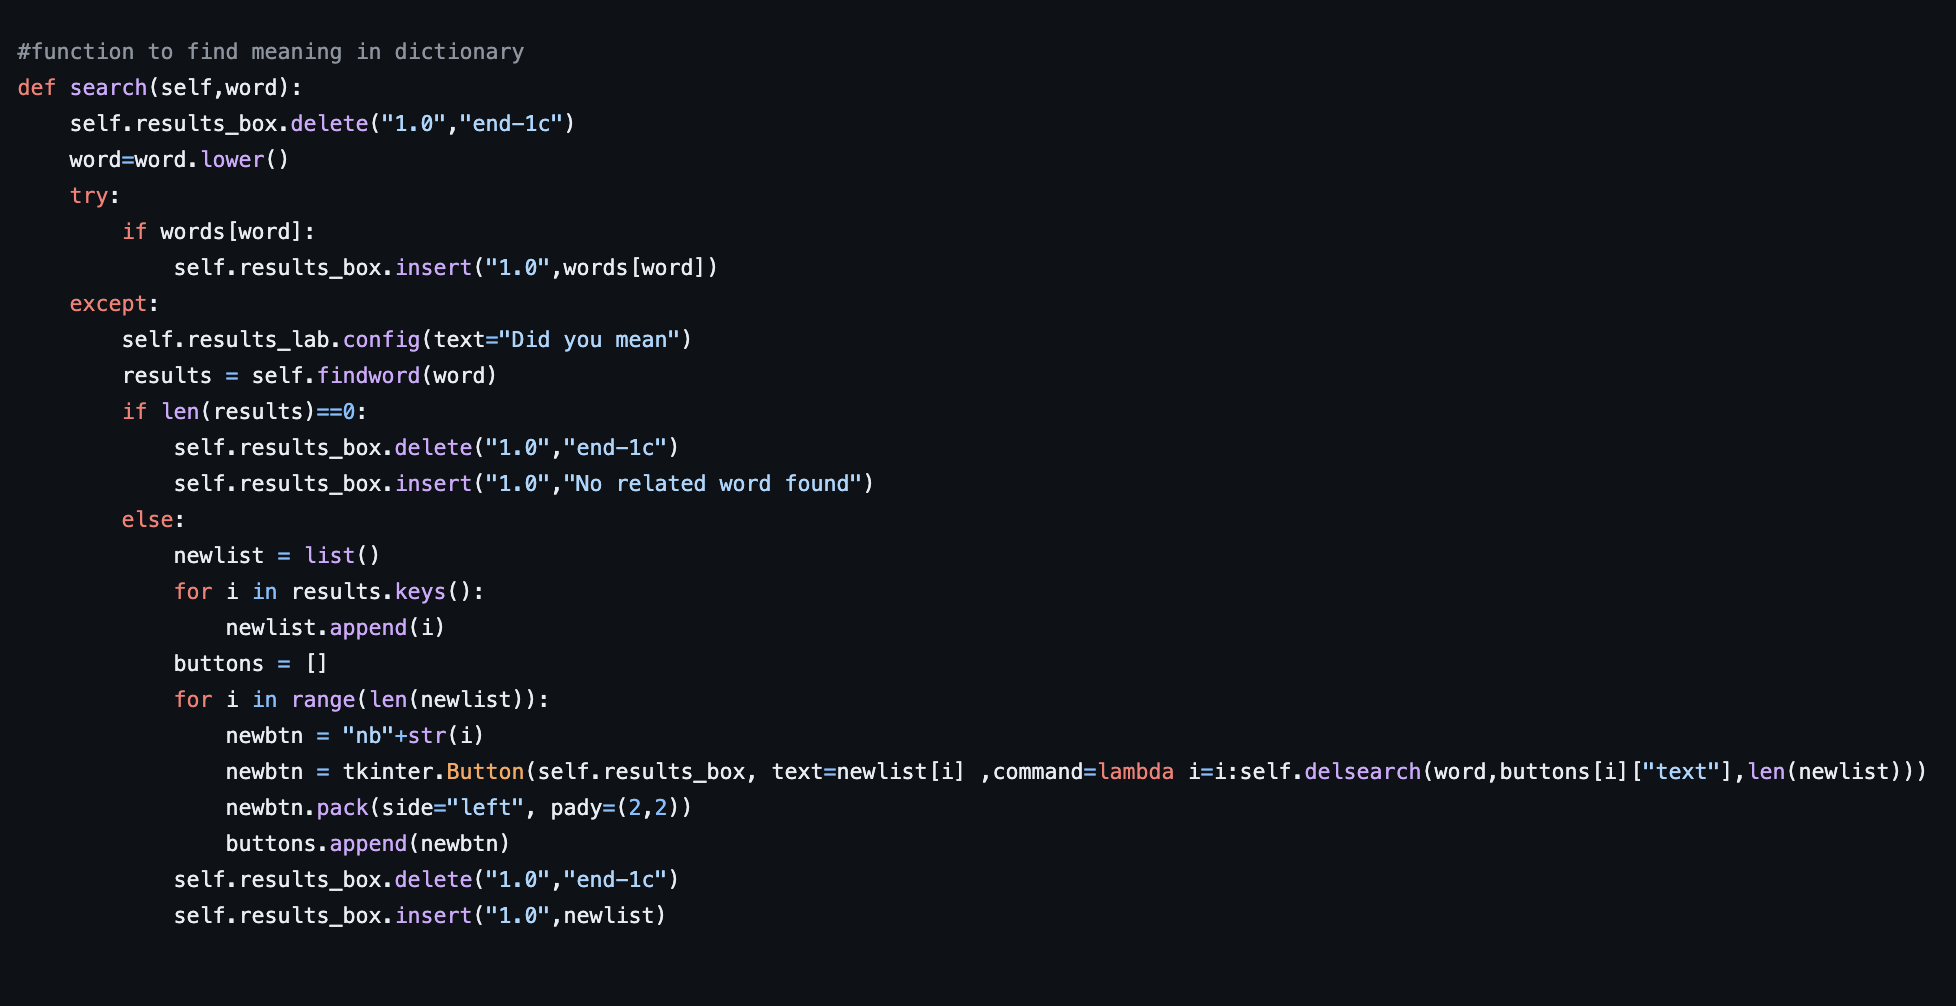Viewport: 1956px width, 1006px height.
Task: Click the 'newlist.append(i)' line
Action: (x=335, y=628)
